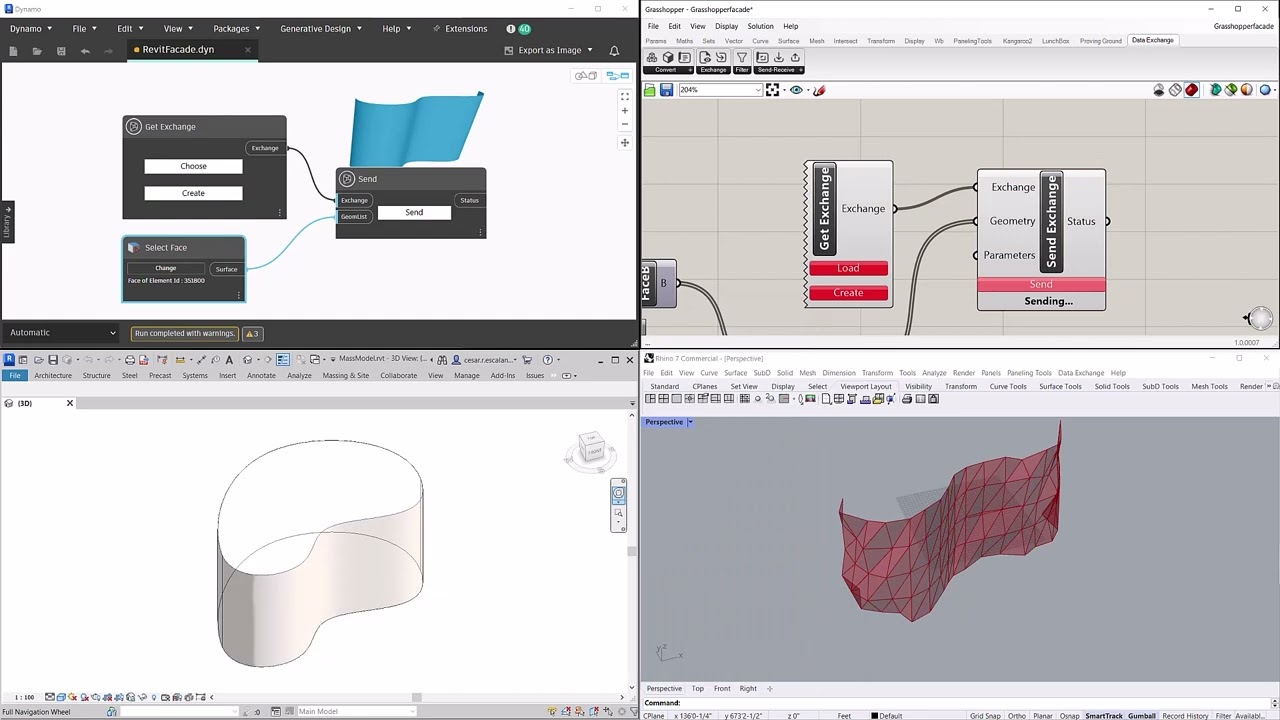Create a new Dynamo file from toolbar
The image size is (1280, 720).
click(x=13, y=51)
